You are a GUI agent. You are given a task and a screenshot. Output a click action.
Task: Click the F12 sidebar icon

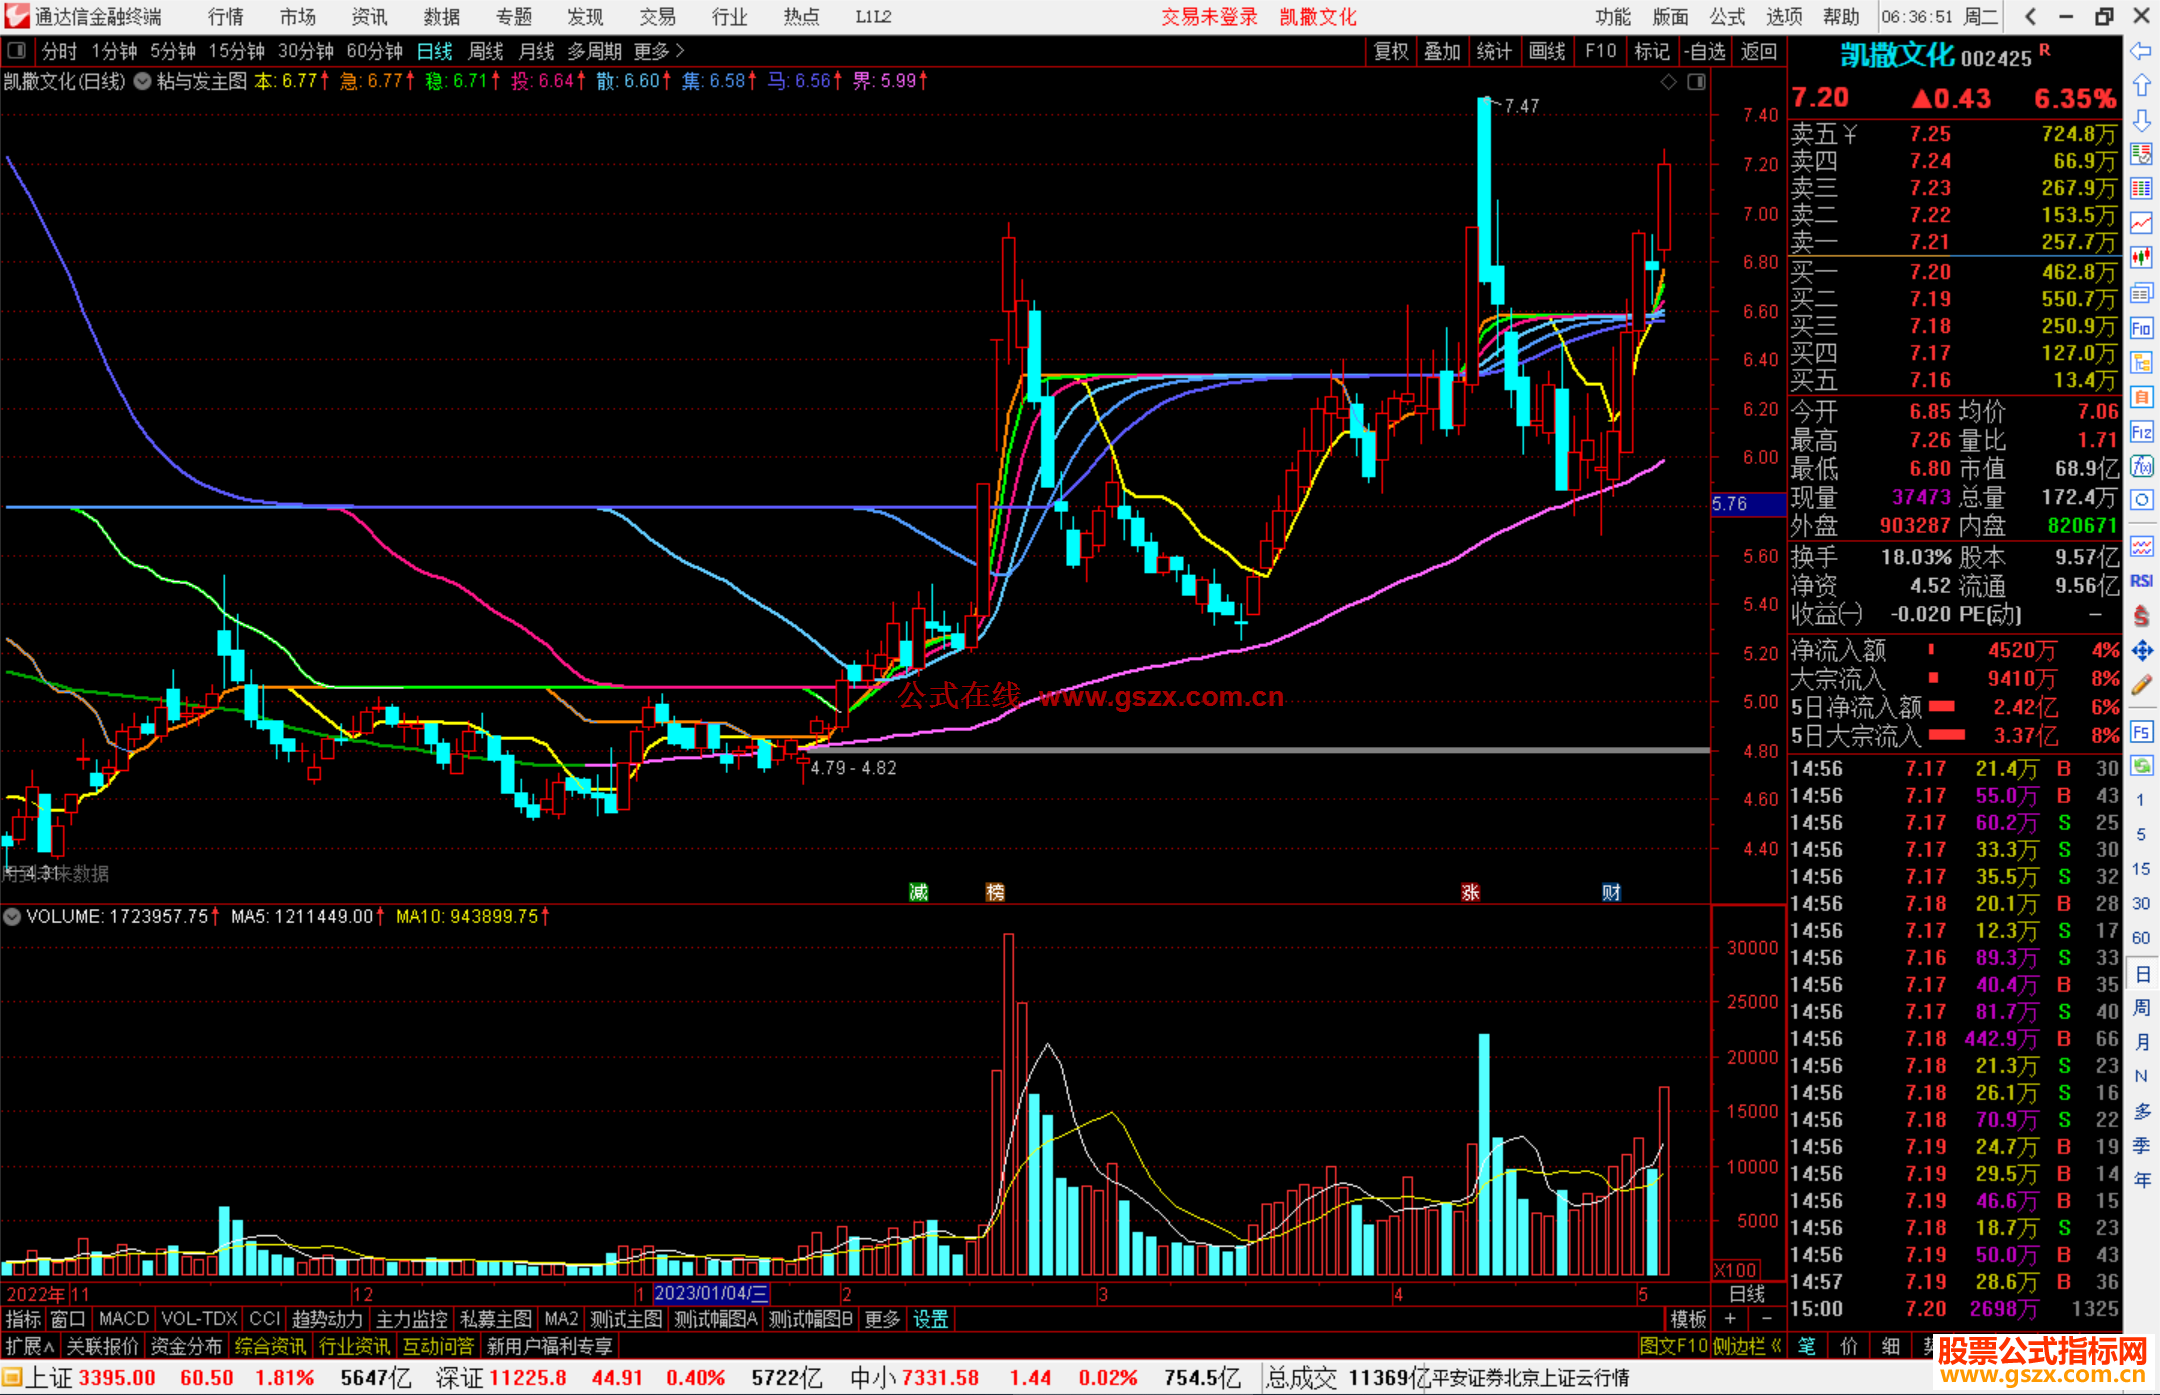2141,432
